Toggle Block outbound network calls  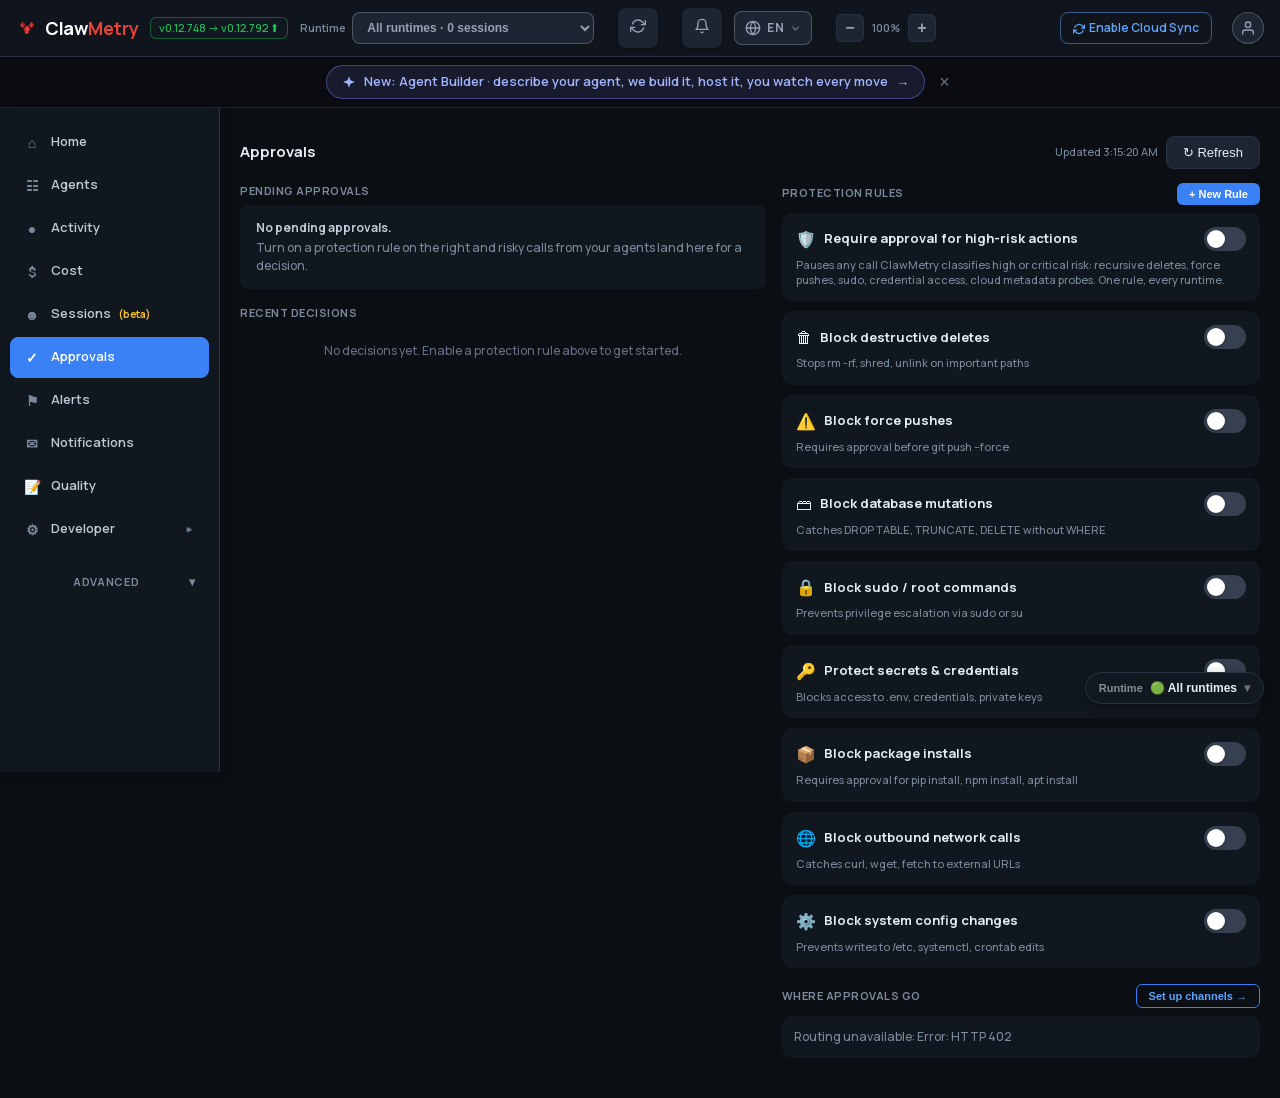point(1225,838)
